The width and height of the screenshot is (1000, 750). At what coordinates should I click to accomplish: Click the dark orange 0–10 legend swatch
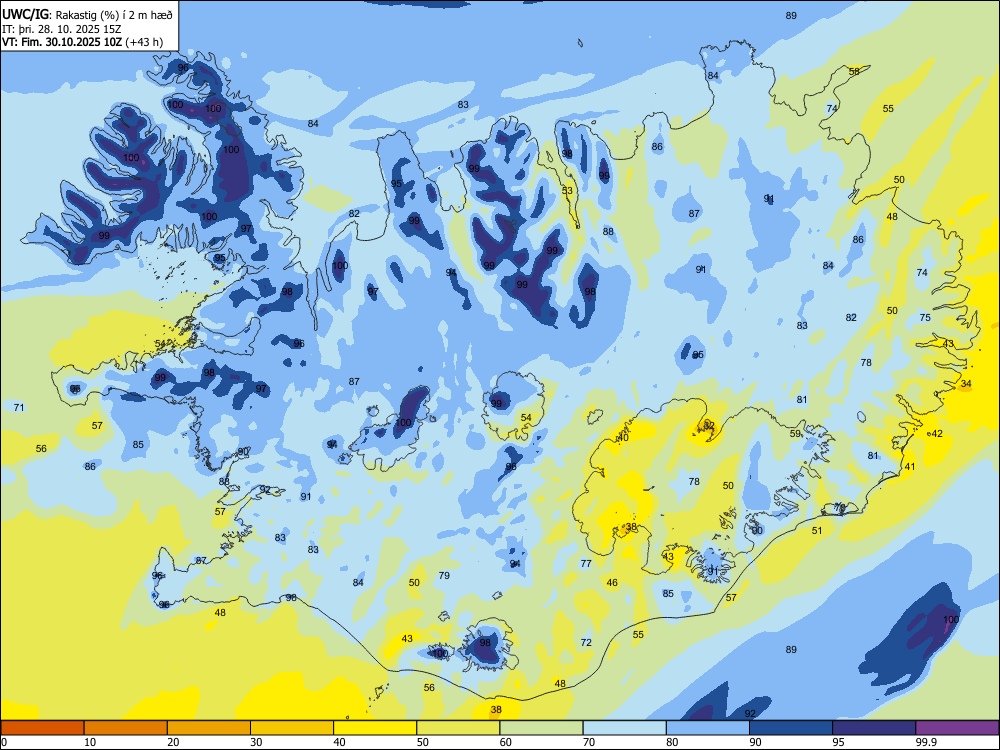click(x=42, y=728)
